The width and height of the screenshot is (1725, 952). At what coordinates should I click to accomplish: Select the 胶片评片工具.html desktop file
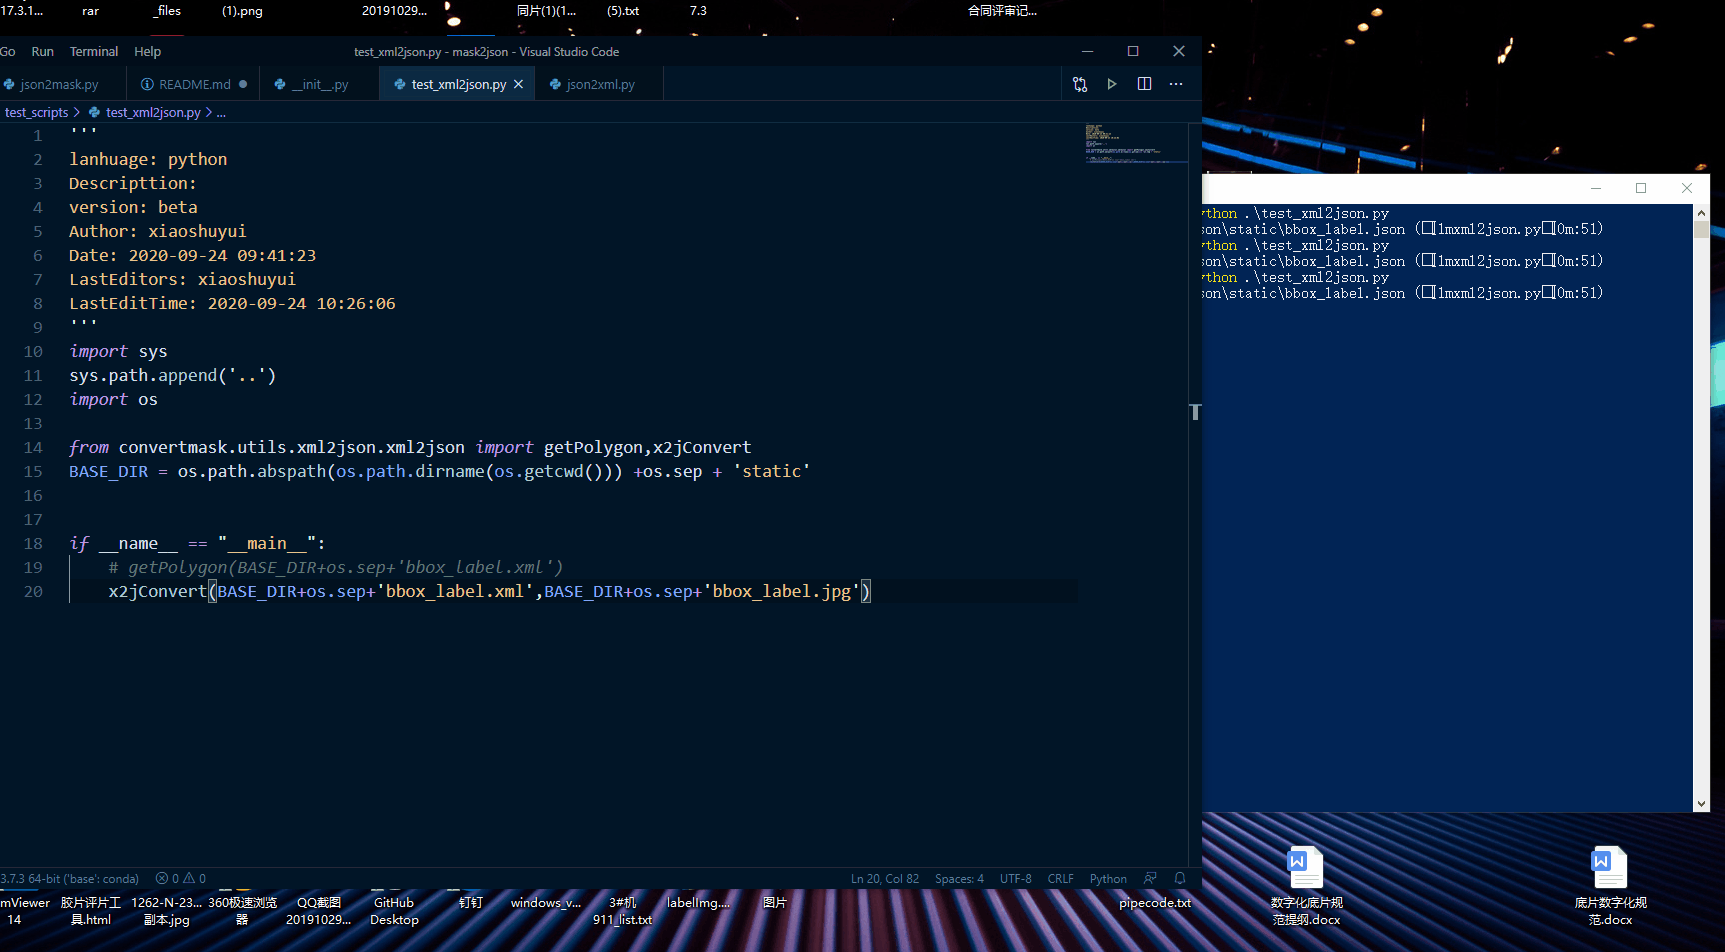tap(90, 911)
